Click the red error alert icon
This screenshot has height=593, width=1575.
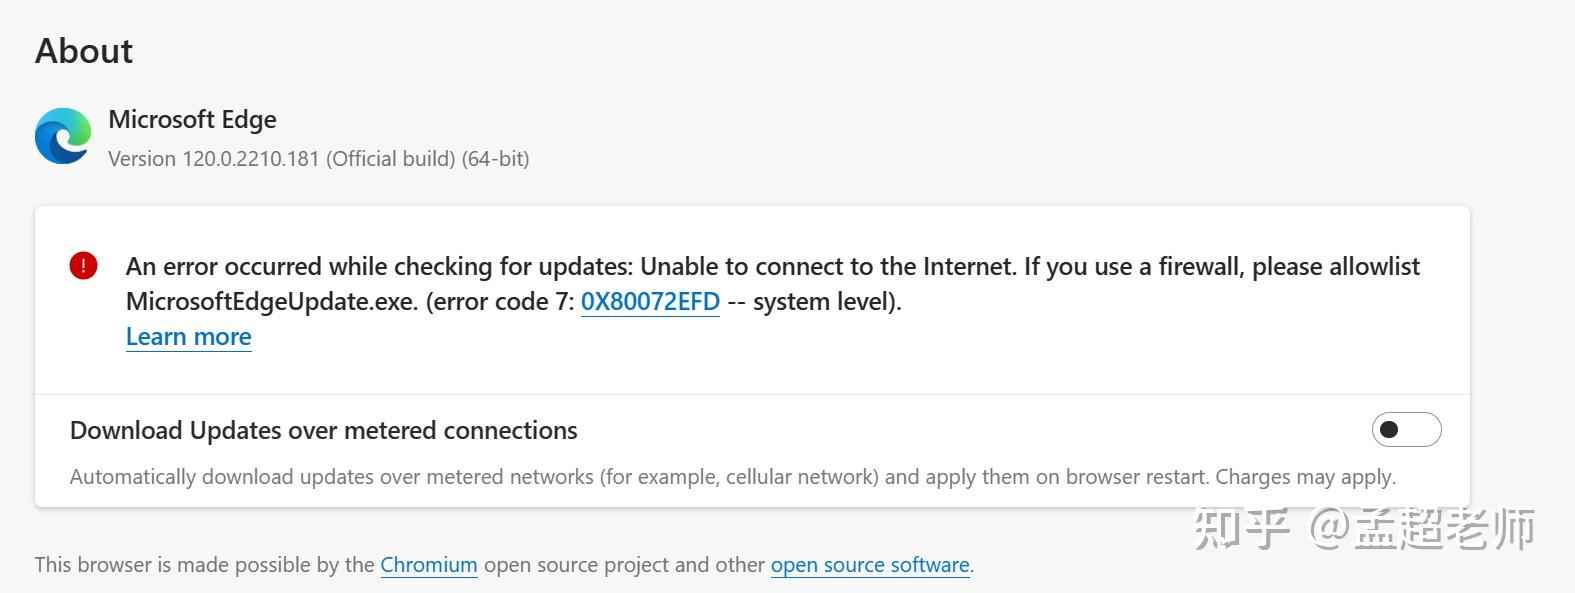click(83, 266)
